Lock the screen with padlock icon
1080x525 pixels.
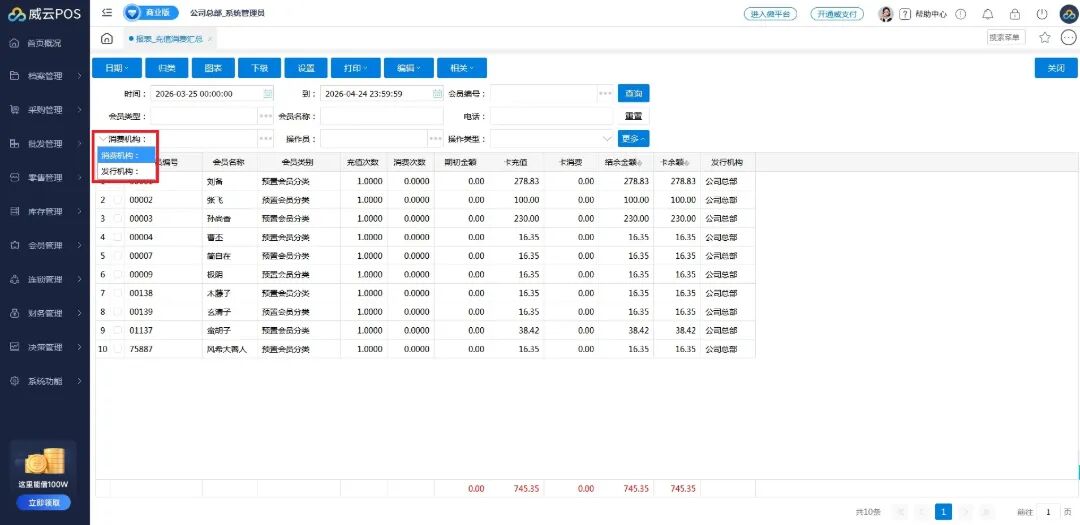pos(1015,14)
